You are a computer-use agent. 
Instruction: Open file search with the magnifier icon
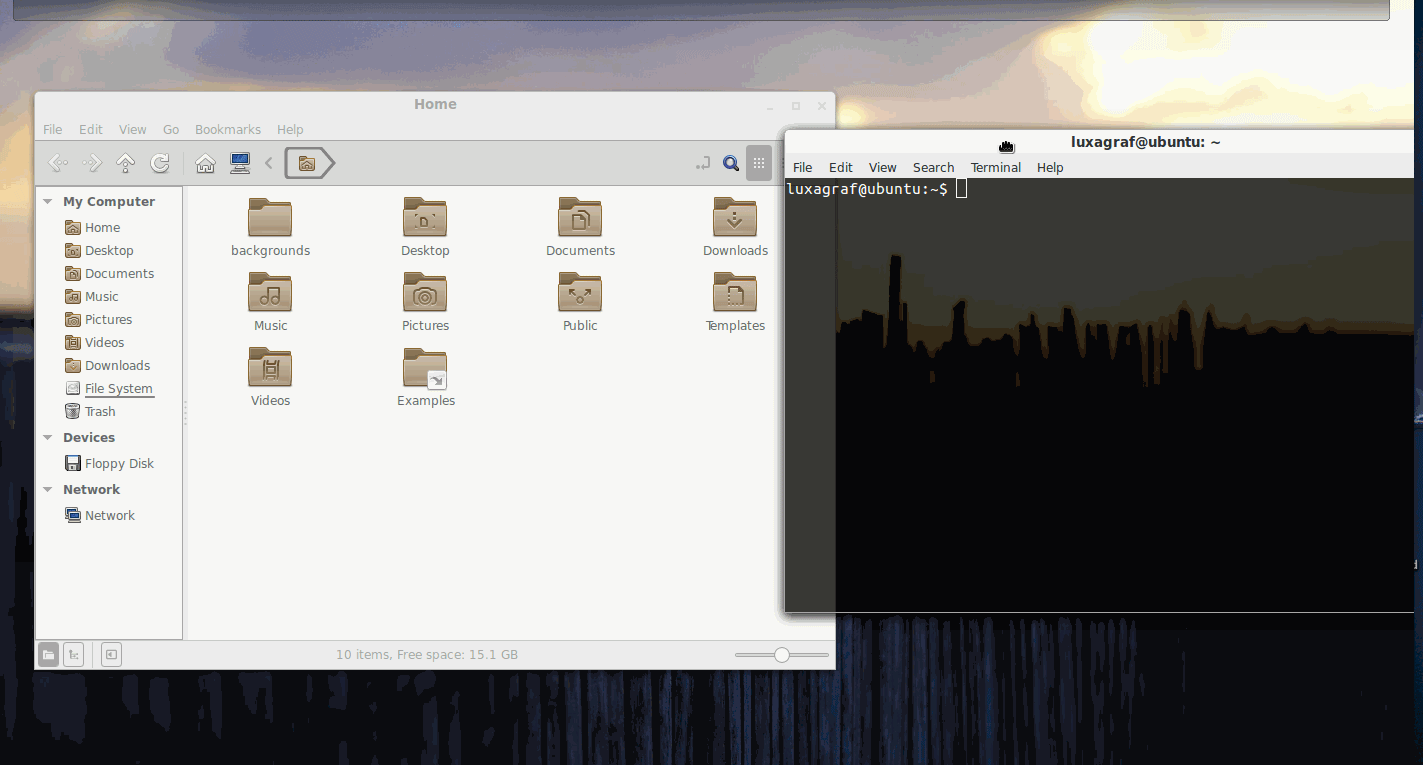click(731, 163)
